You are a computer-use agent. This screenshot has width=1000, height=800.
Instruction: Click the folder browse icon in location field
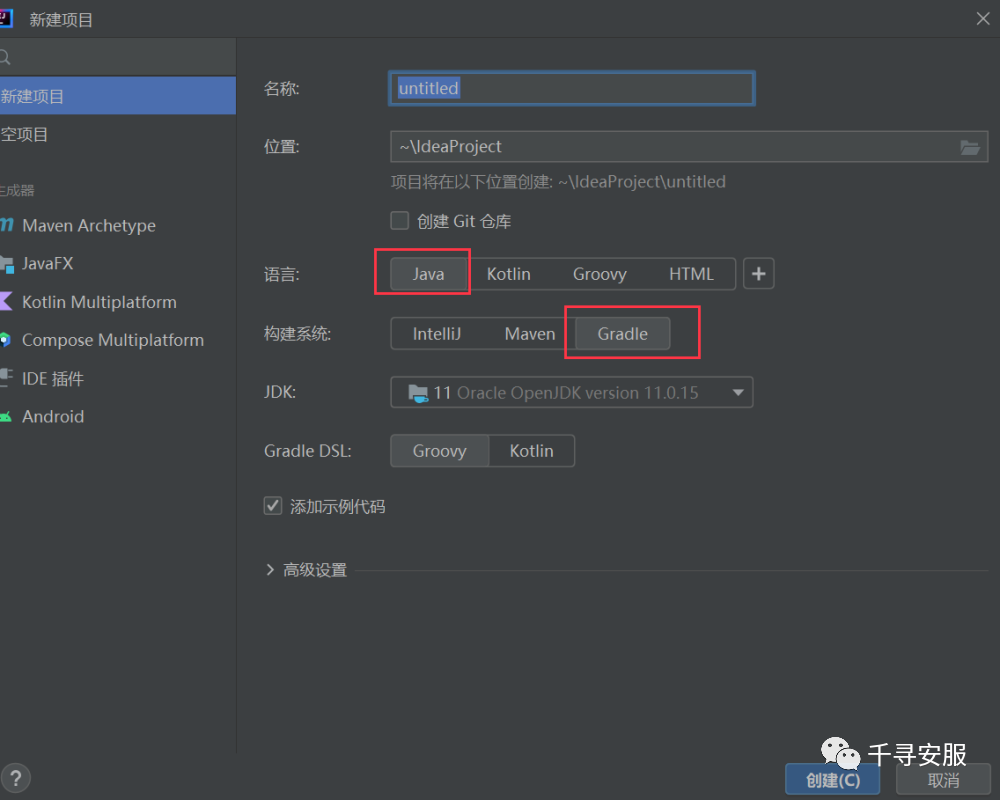(970, 147)
